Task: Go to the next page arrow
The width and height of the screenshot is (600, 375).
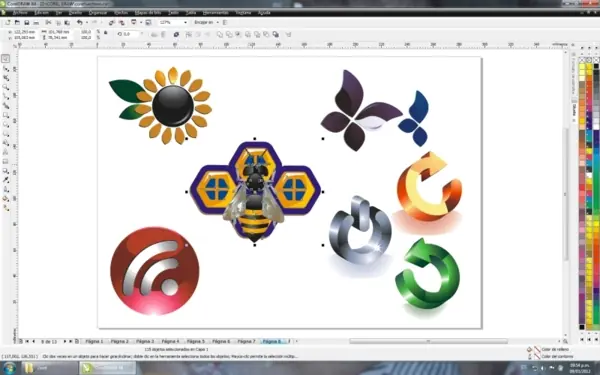Action: 65,341
